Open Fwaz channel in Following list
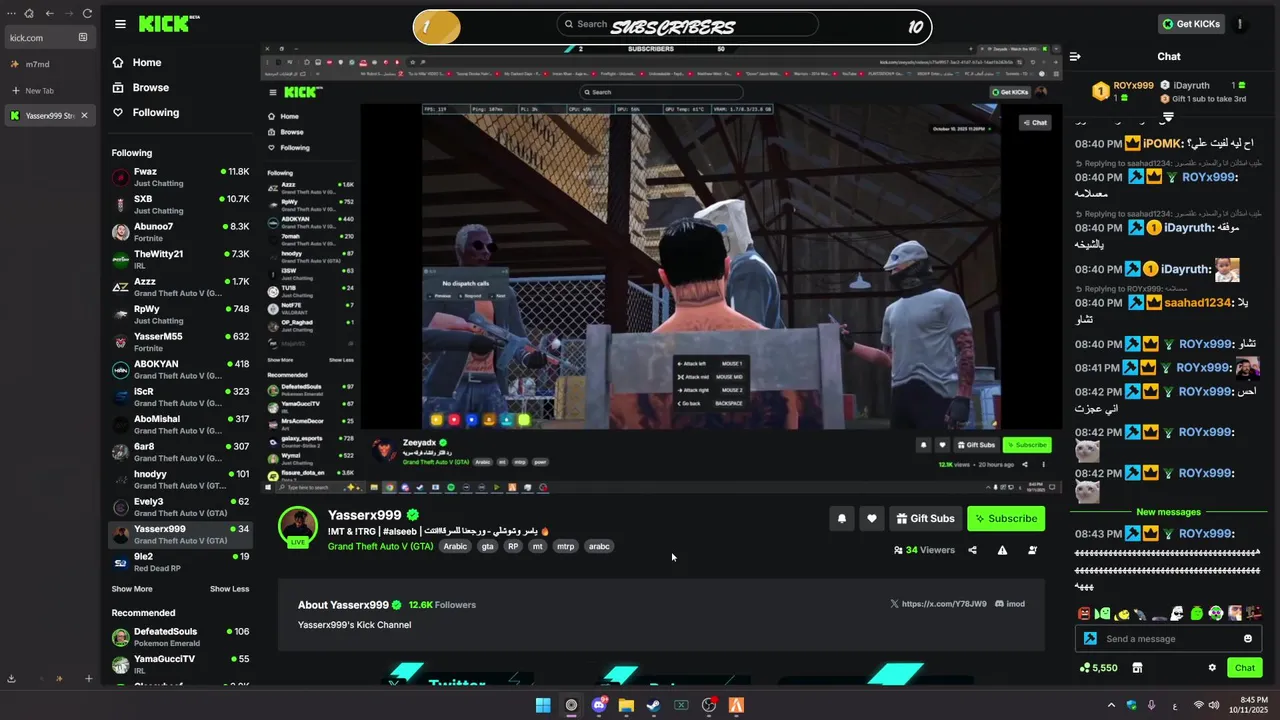This screenshot has height=720, width=1280. click(180, 177)
